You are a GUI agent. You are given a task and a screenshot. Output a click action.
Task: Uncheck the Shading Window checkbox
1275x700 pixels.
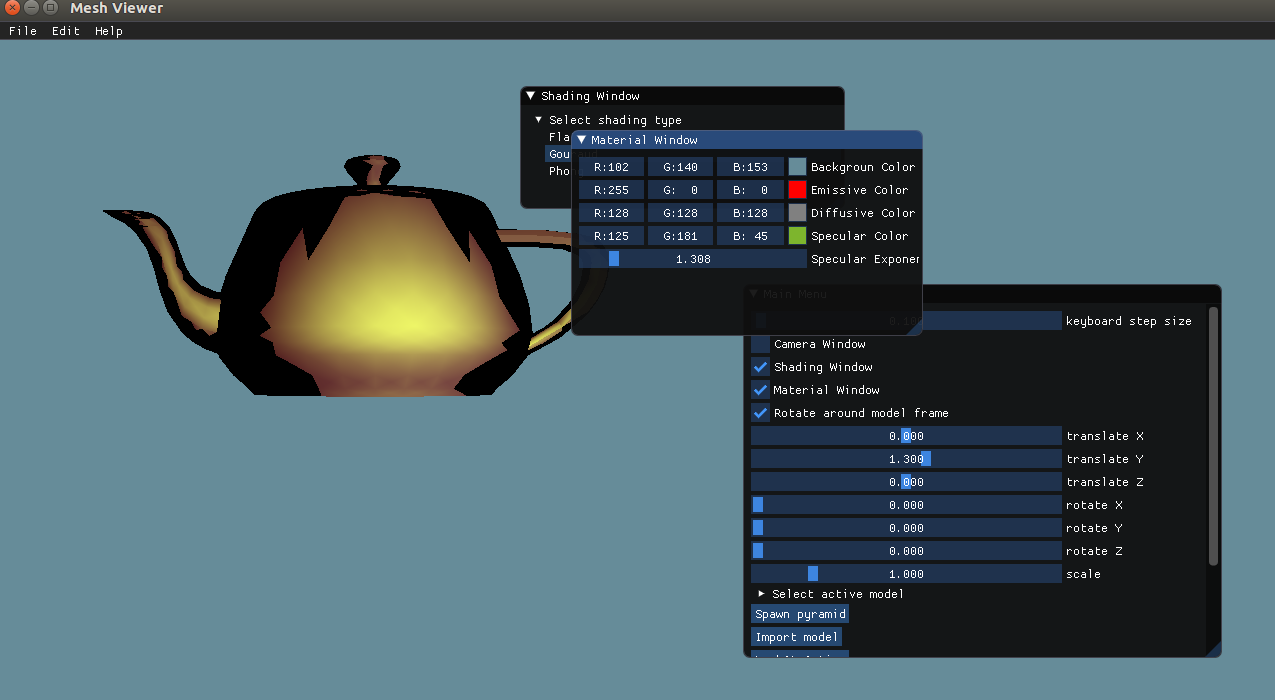tap(760, 367)
